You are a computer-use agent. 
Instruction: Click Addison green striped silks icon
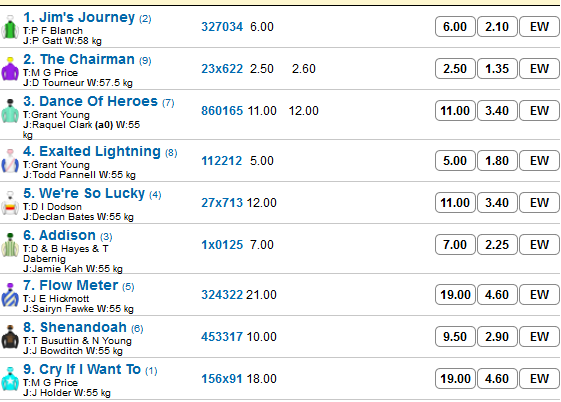[10, 245]
